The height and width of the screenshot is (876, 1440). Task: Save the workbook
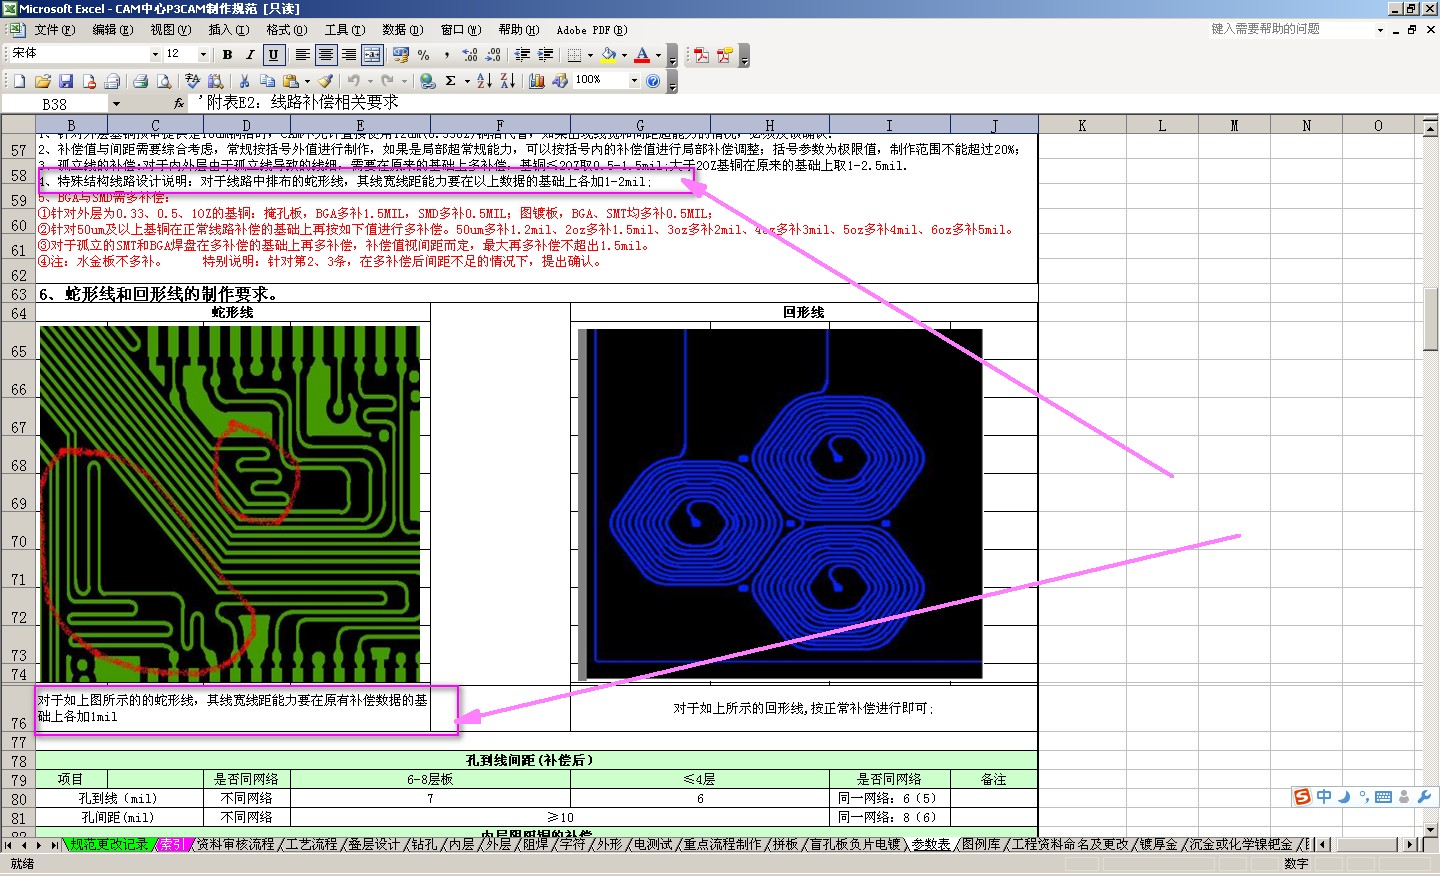66,81
